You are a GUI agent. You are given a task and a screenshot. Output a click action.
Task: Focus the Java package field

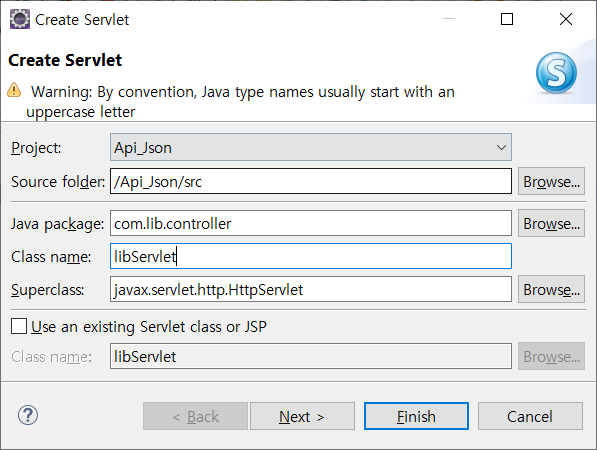pos(311,223)
